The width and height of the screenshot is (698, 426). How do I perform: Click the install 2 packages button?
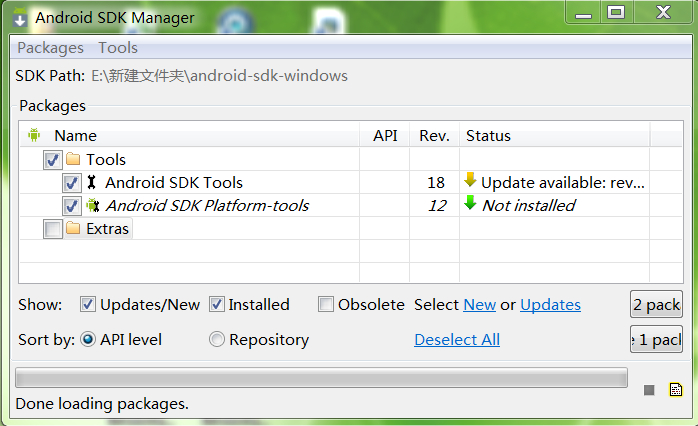pos(657,304)
